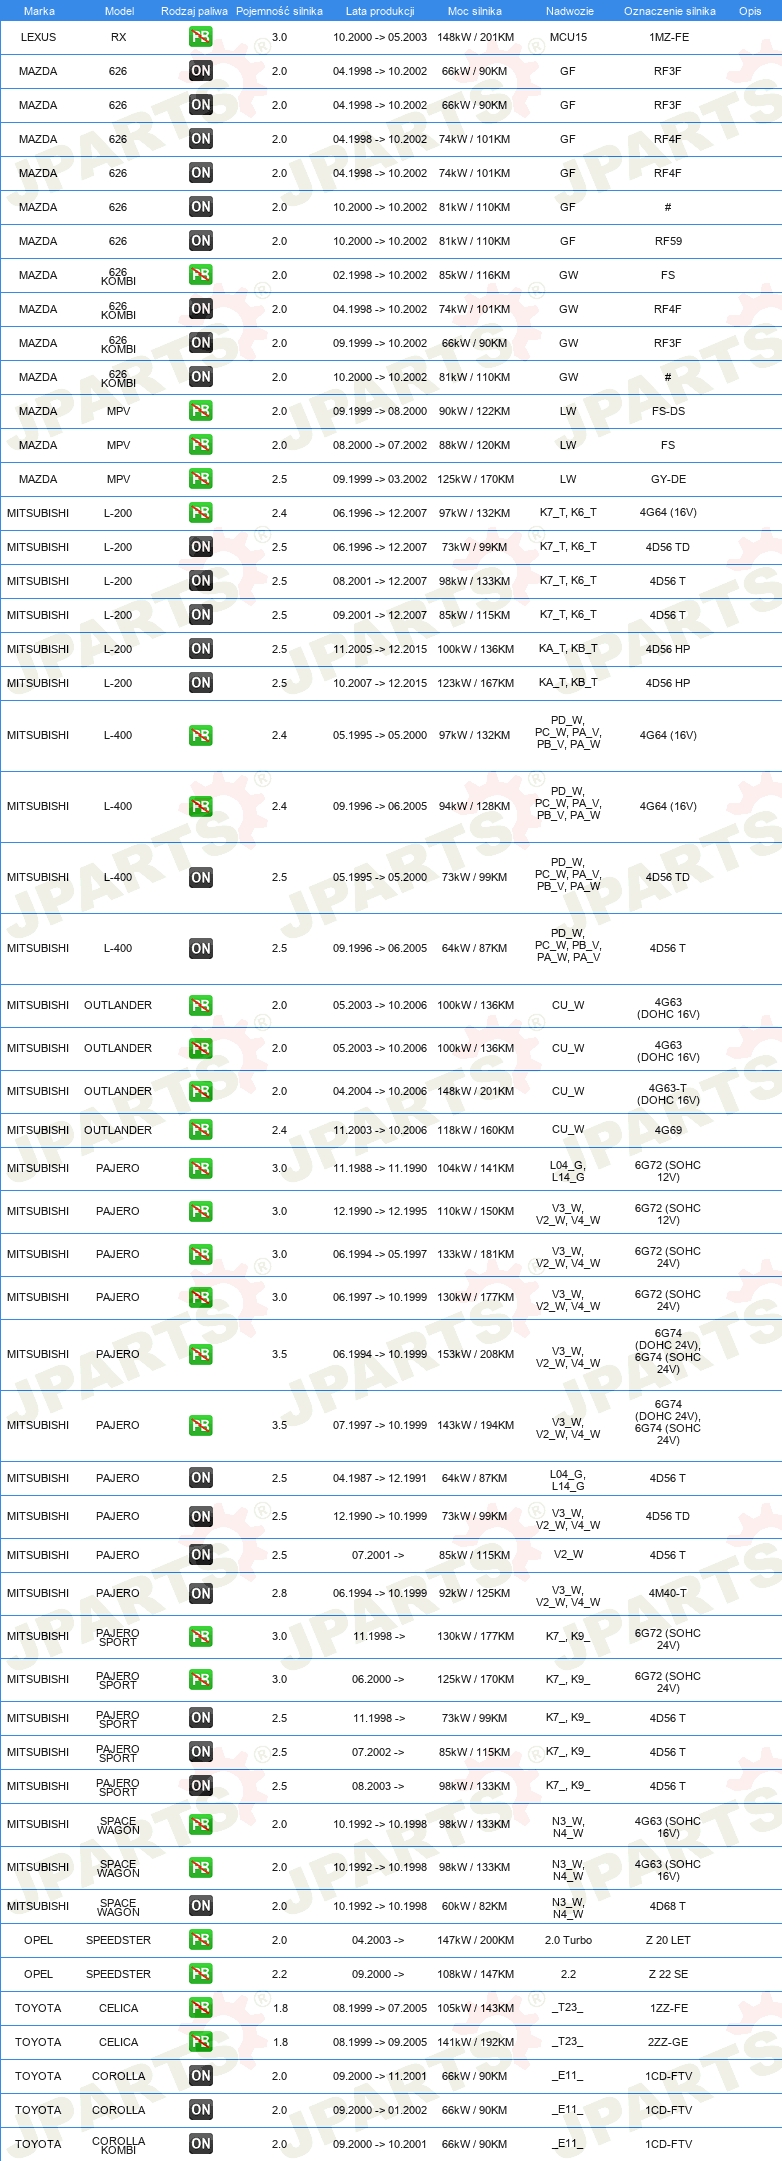Click engine code GY-DE

[668, 479]
